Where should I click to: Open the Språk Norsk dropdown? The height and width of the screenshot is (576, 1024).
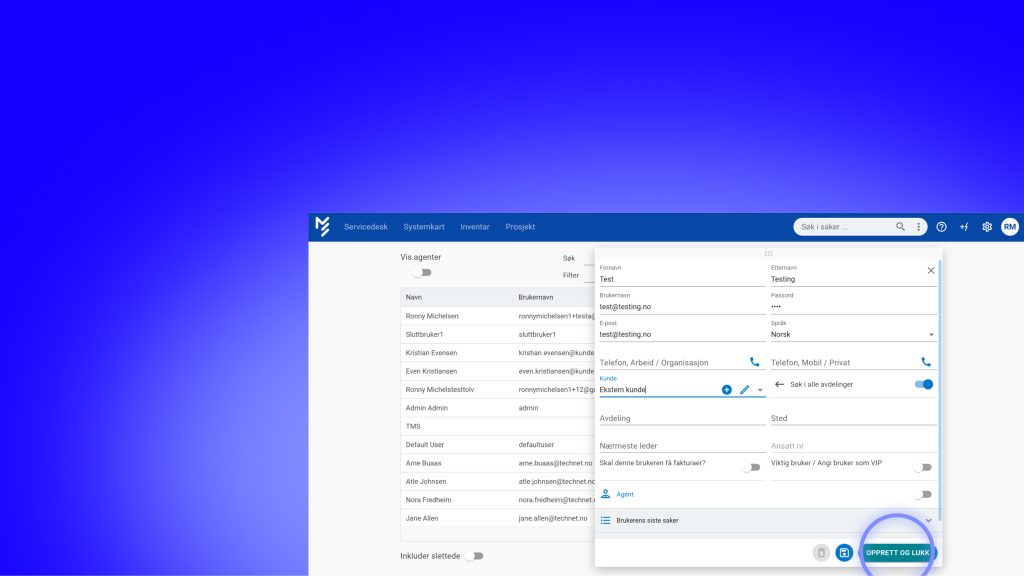tap(853, 334)
